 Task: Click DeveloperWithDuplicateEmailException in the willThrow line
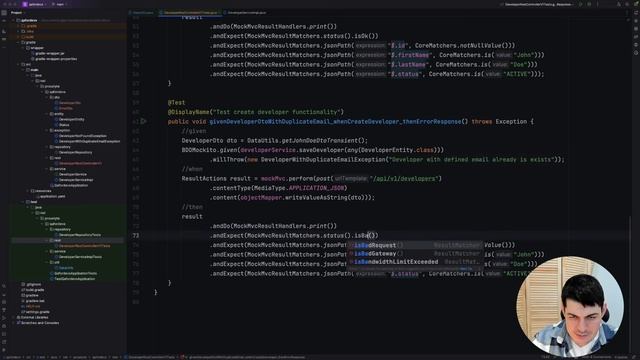point(323,160)
